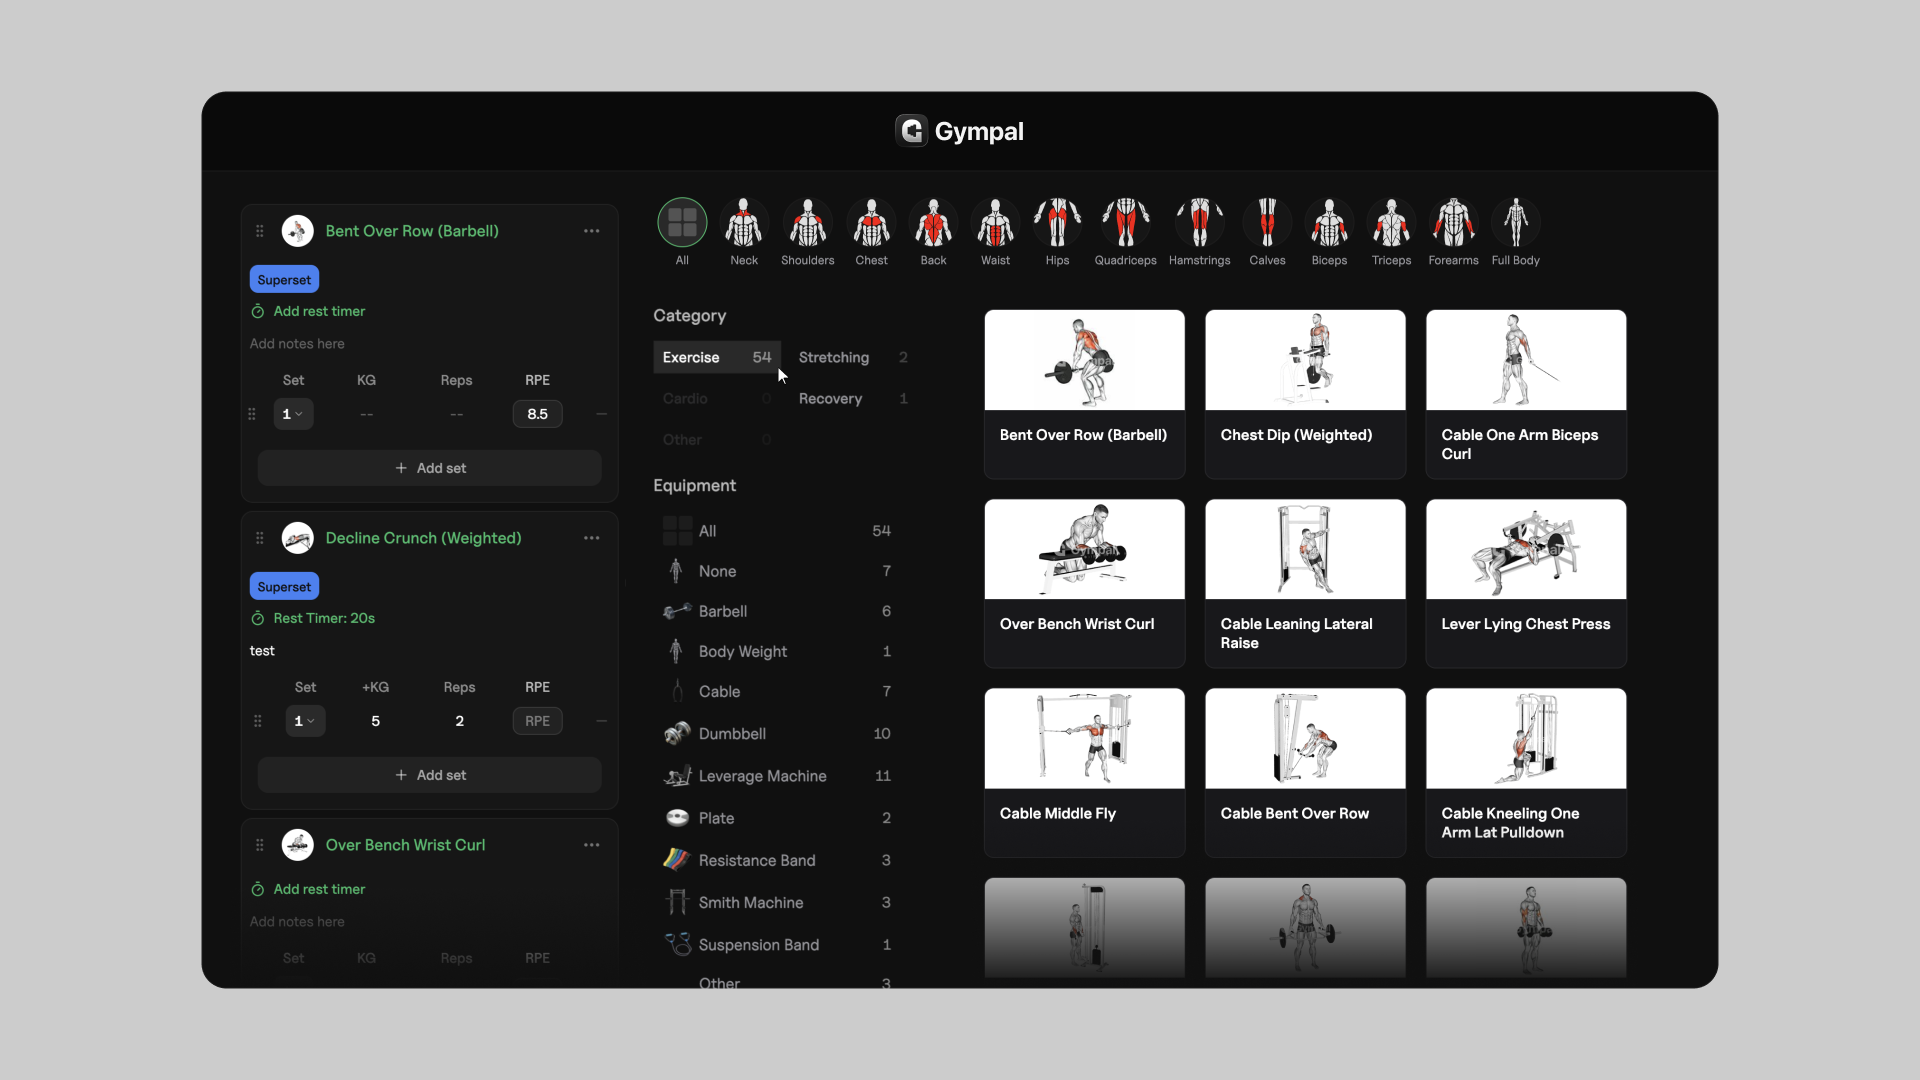
Task: Filter exercises by Quadriceps muscle icon
Action: pos(1125,222)
